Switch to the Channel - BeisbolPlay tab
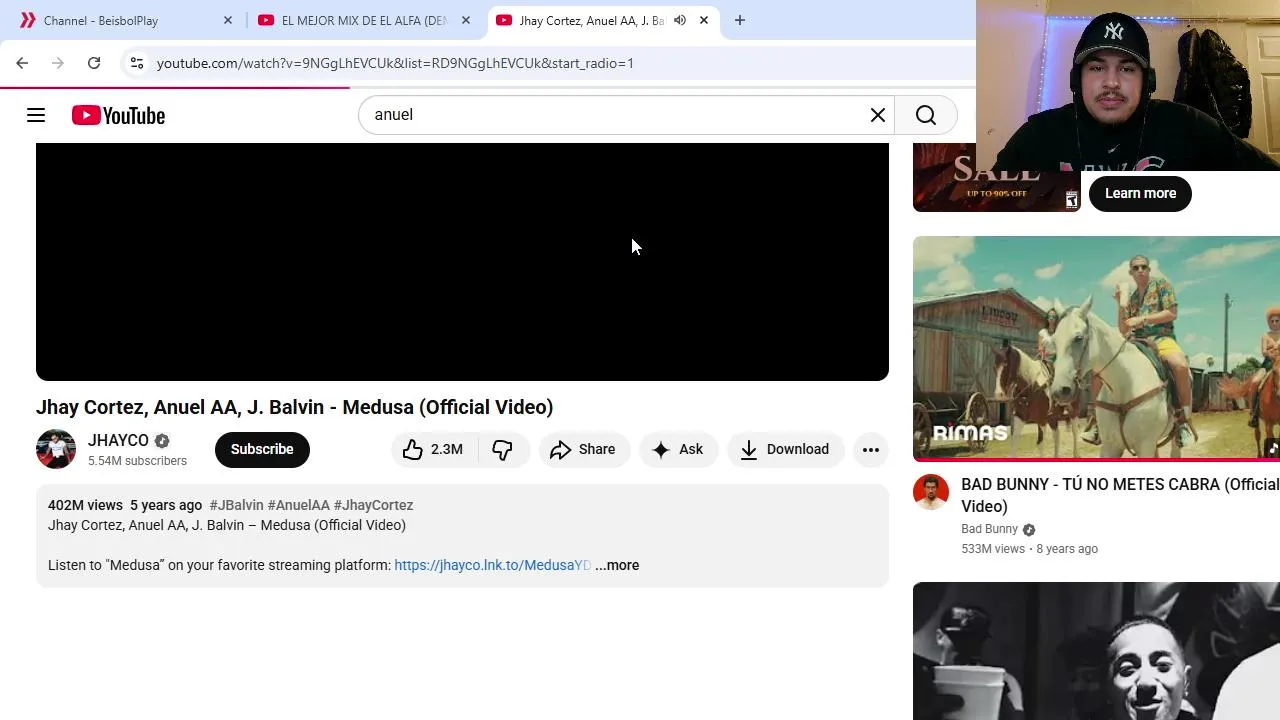 pos(124,20)
